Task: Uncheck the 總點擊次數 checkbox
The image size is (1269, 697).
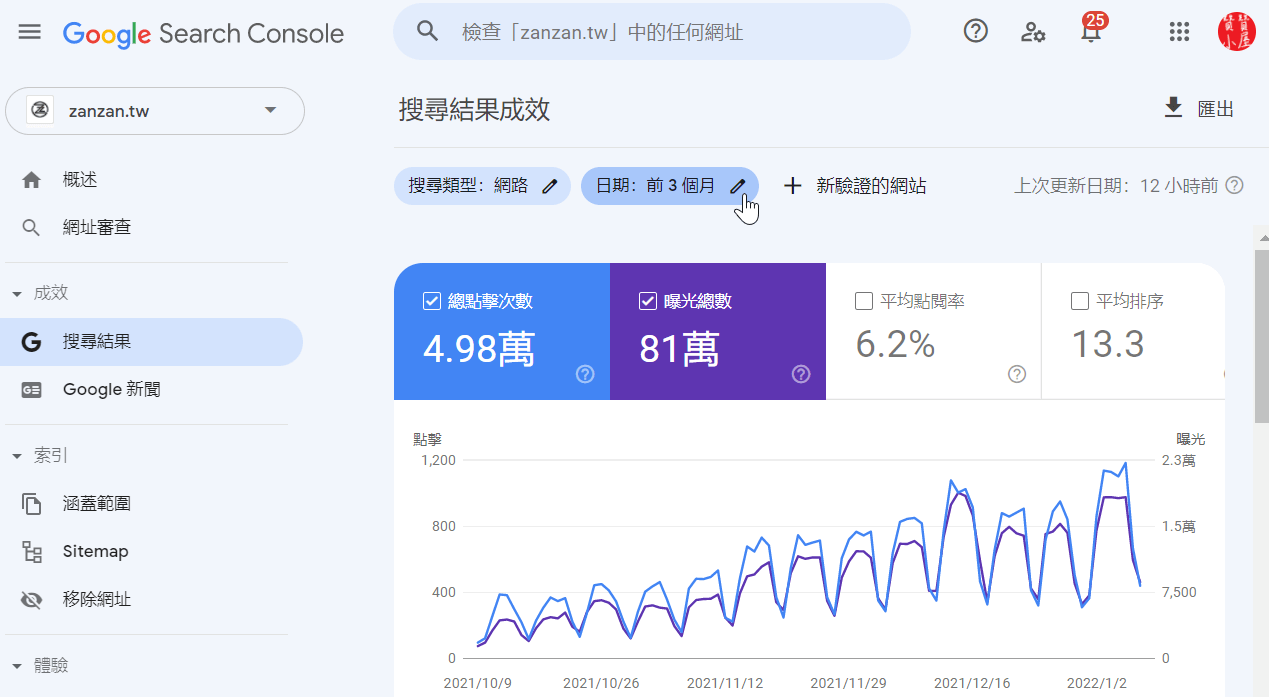Action: pos(432,301)
